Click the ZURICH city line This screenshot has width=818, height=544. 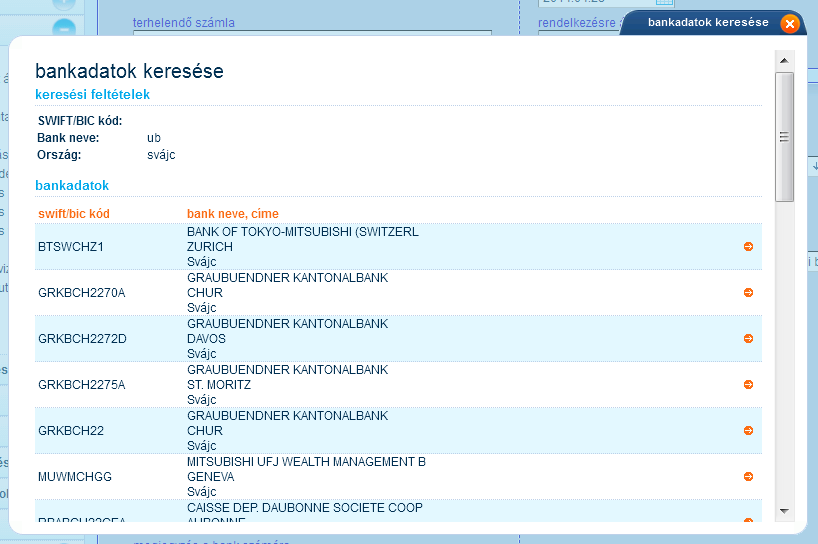pyautogui.click(x=210, y=247)
